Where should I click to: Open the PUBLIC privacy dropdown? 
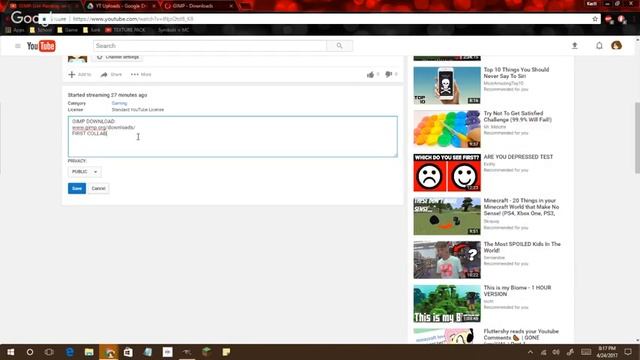[x=84, y=172]
